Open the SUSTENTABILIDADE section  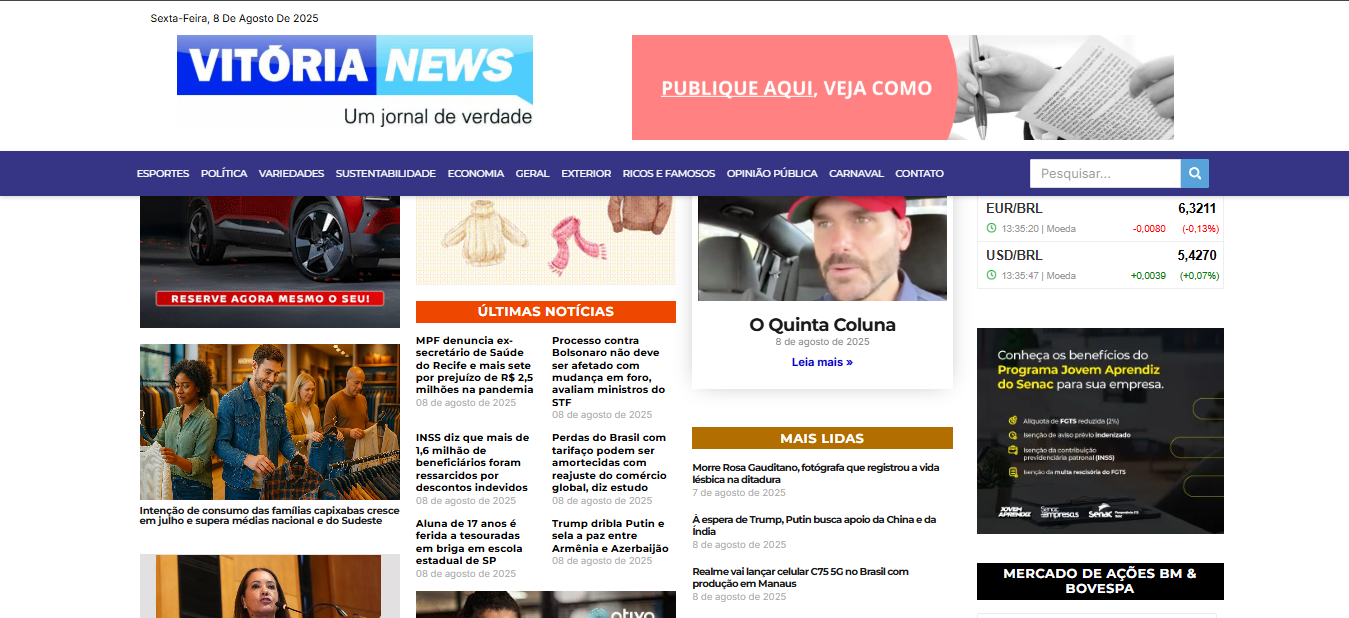click(385, 173)
